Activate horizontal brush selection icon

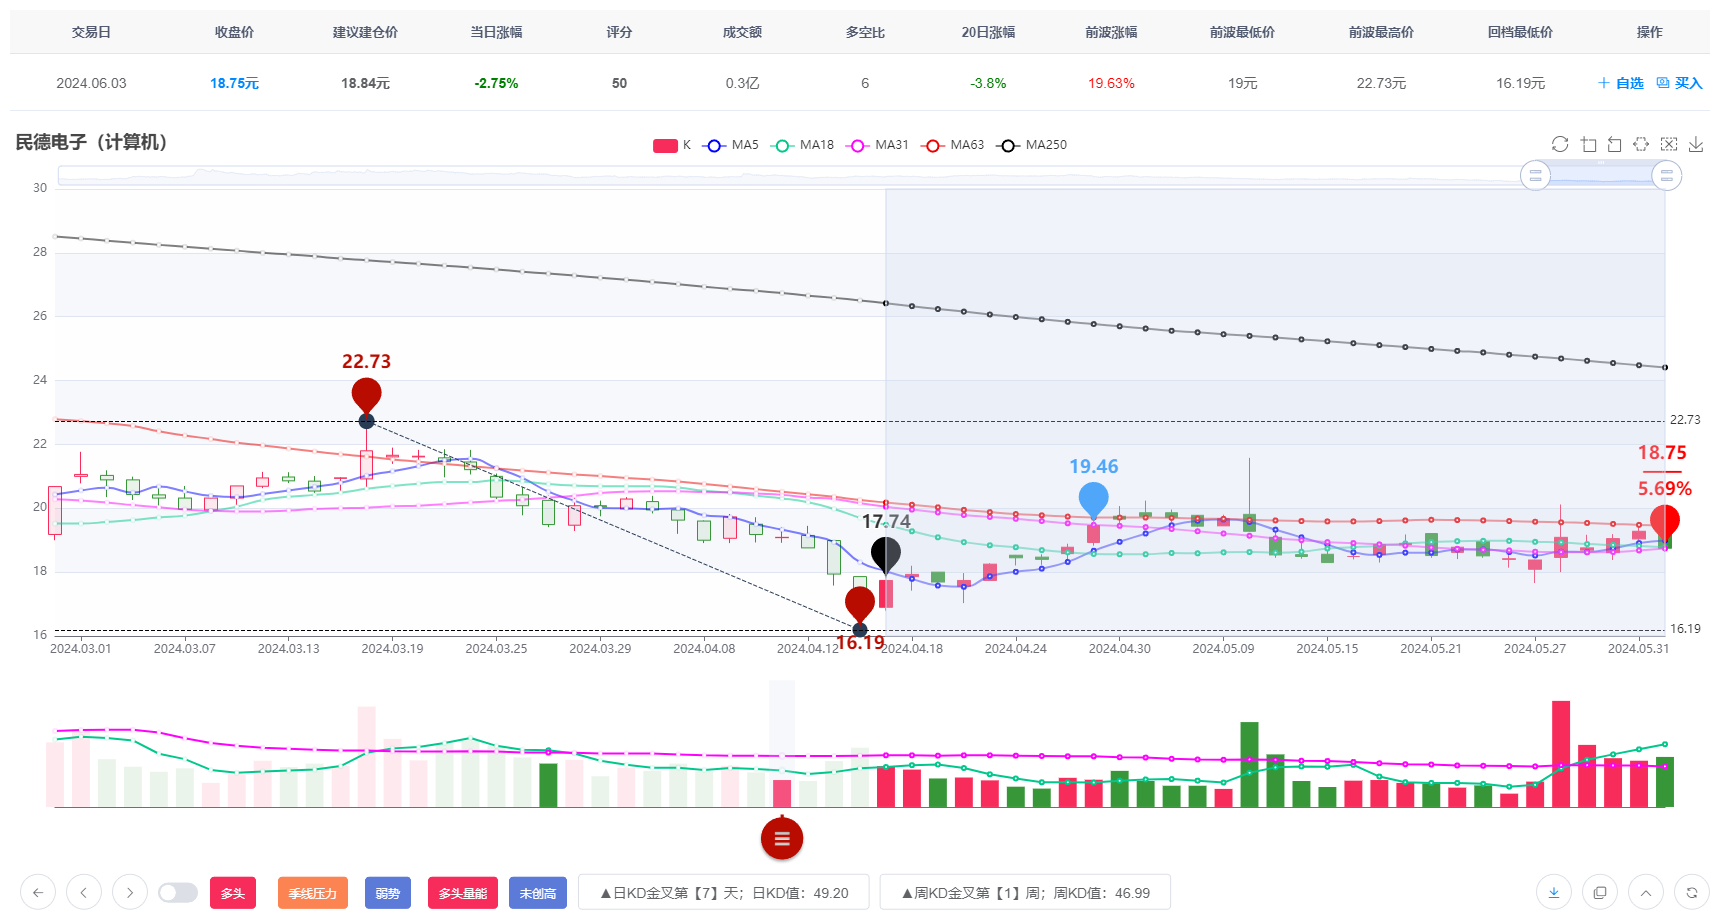(x=1641, y=144)
